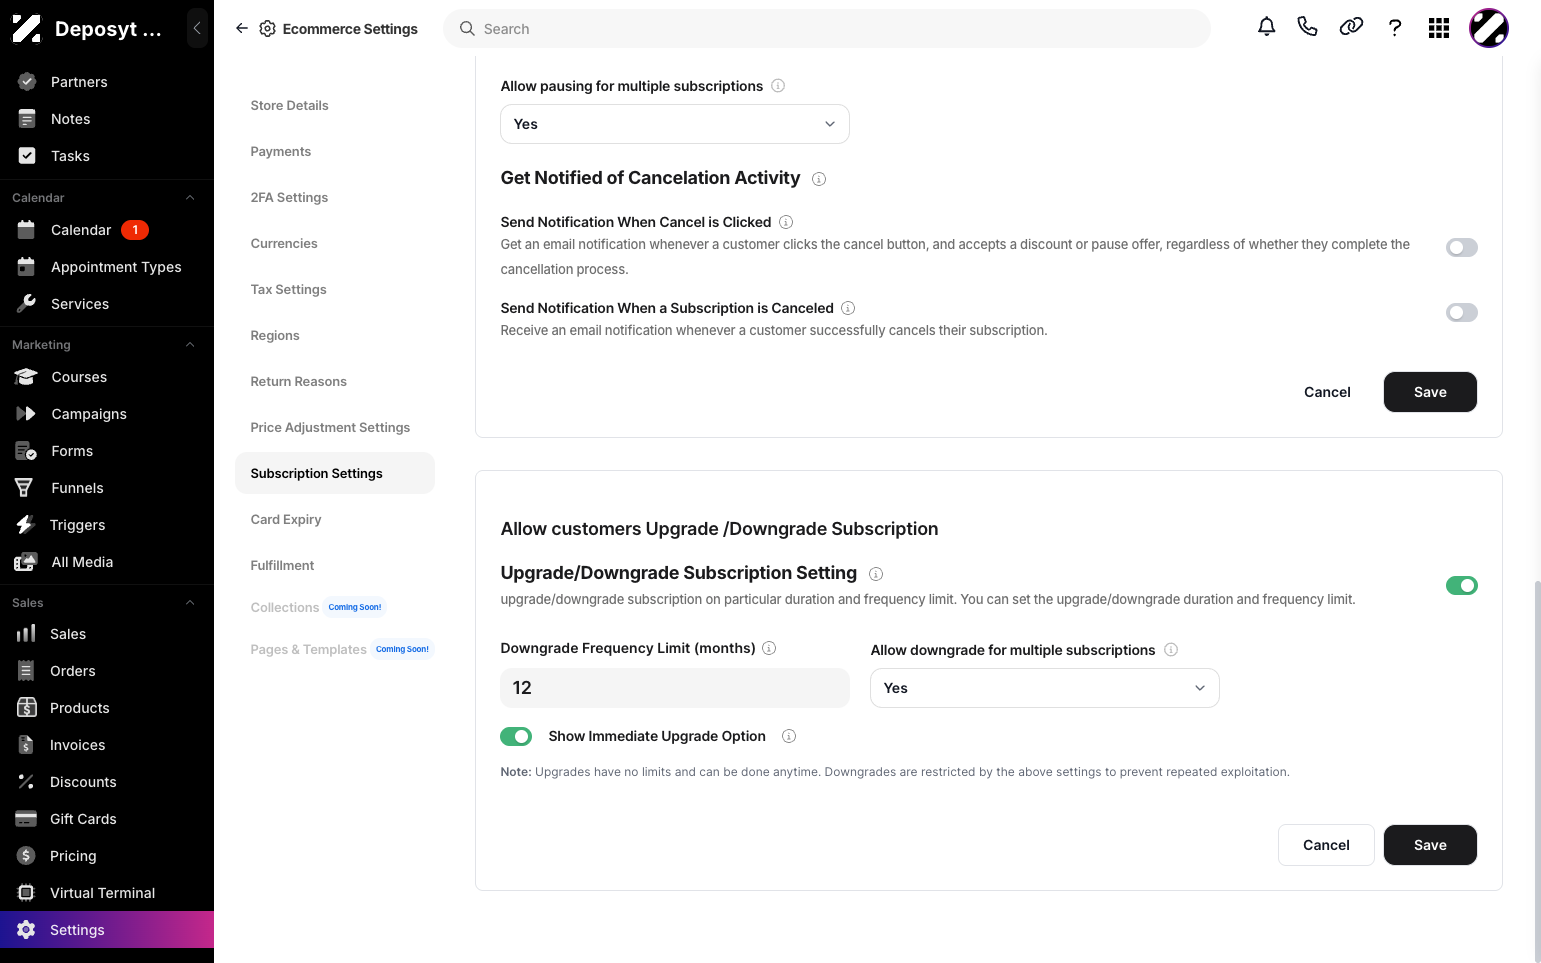1541x963 pixels.
Task: Cancel the cancelation notification changes
Action: (1327, 392)
